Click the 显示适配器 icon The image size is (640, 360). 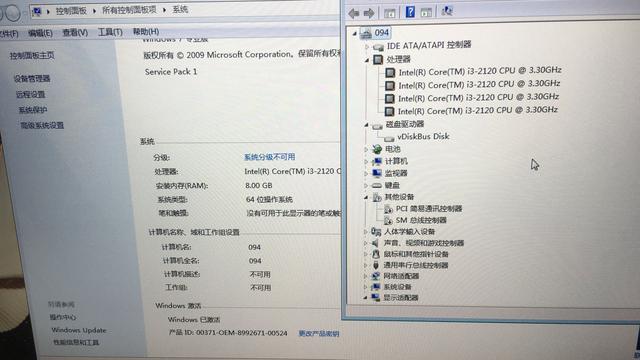pos(376,298)
